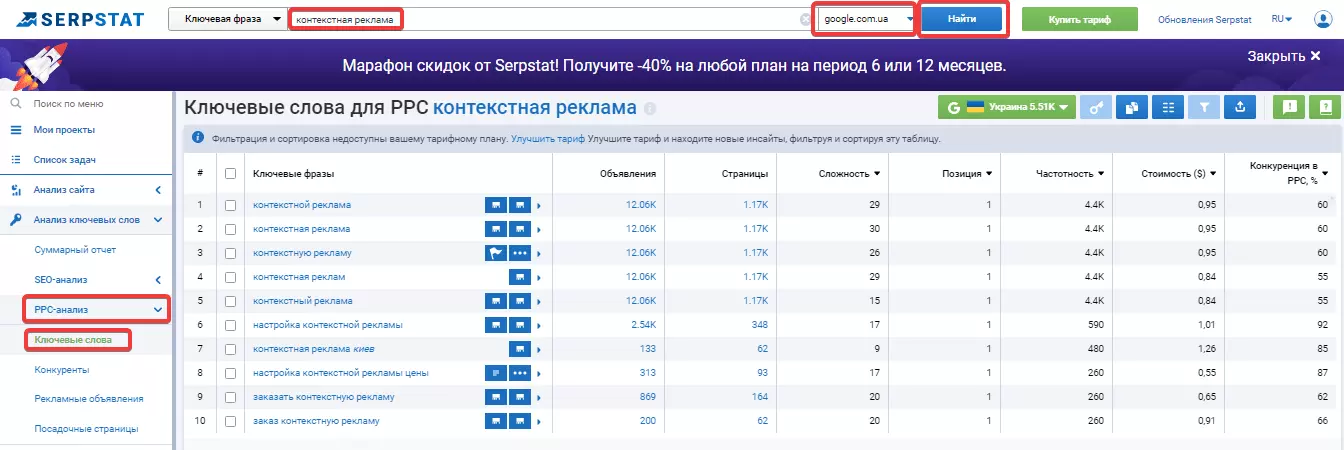Collapse the 'Анализ ключевых слов' menu section
This screenshot has width=1344, height=450.
coord(158,220)
